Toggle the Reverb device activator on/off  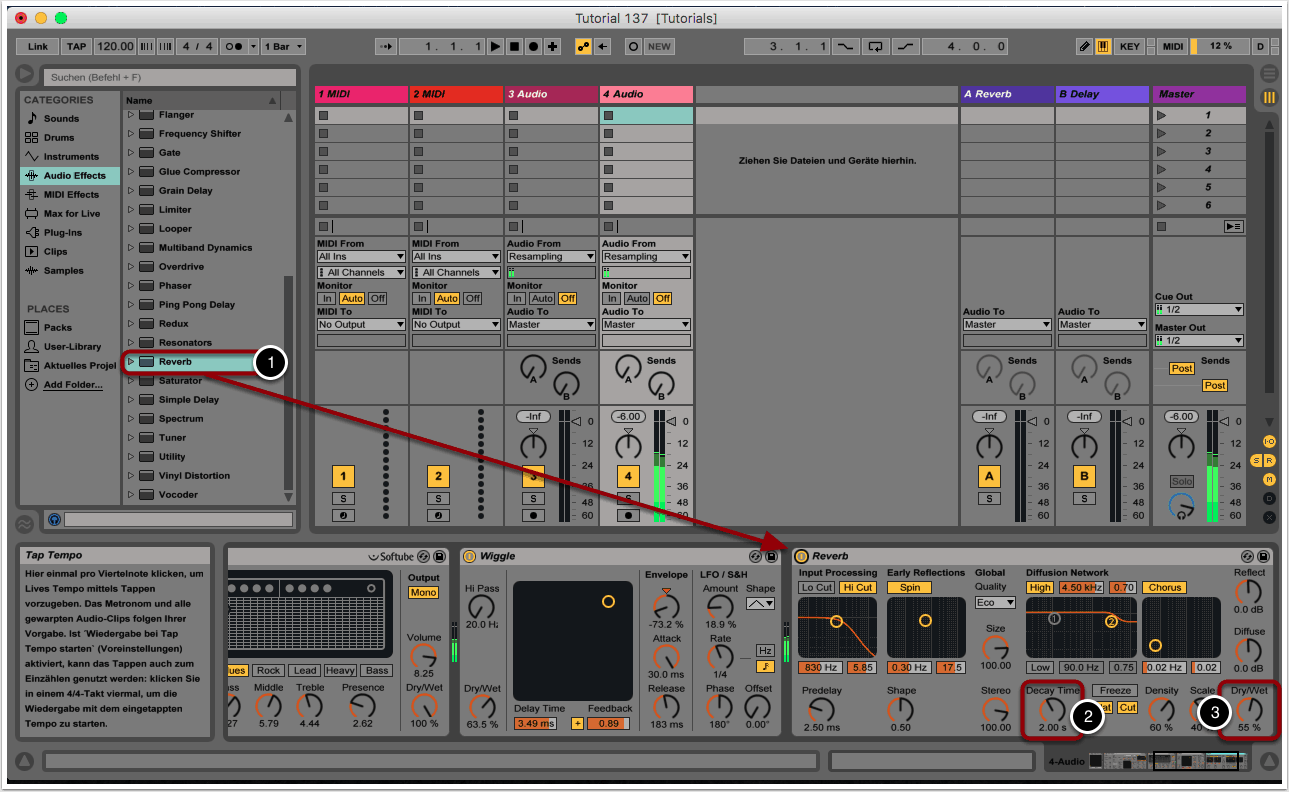[x=801, y=556]
